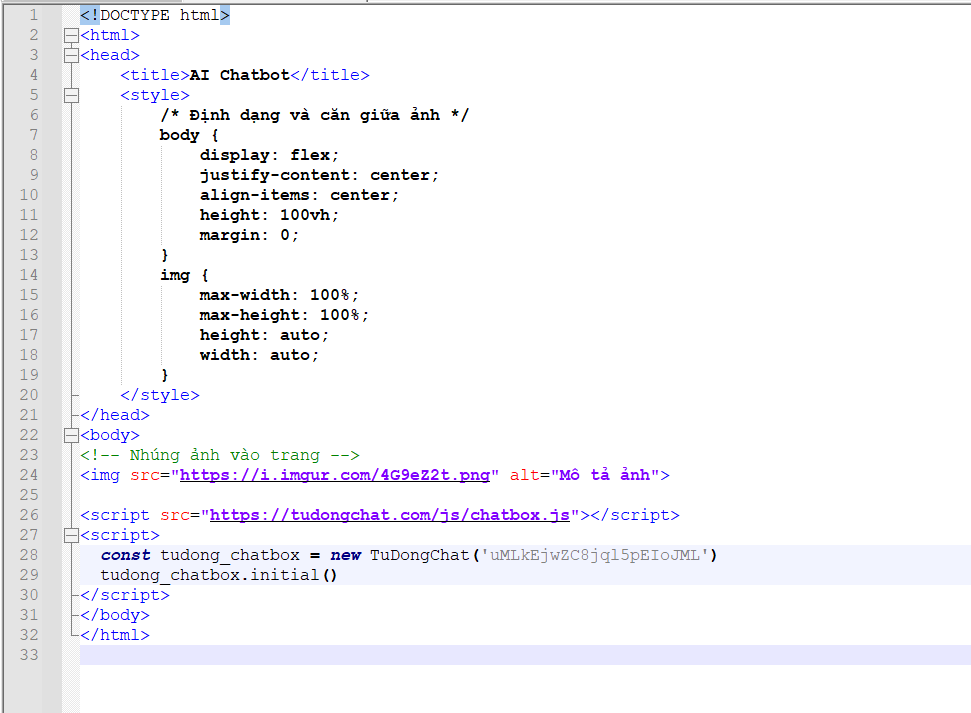Viewport: 971px width, 713px height.
Task: Click the 'max-width: 100%;' line
Action: click(279, 295)
